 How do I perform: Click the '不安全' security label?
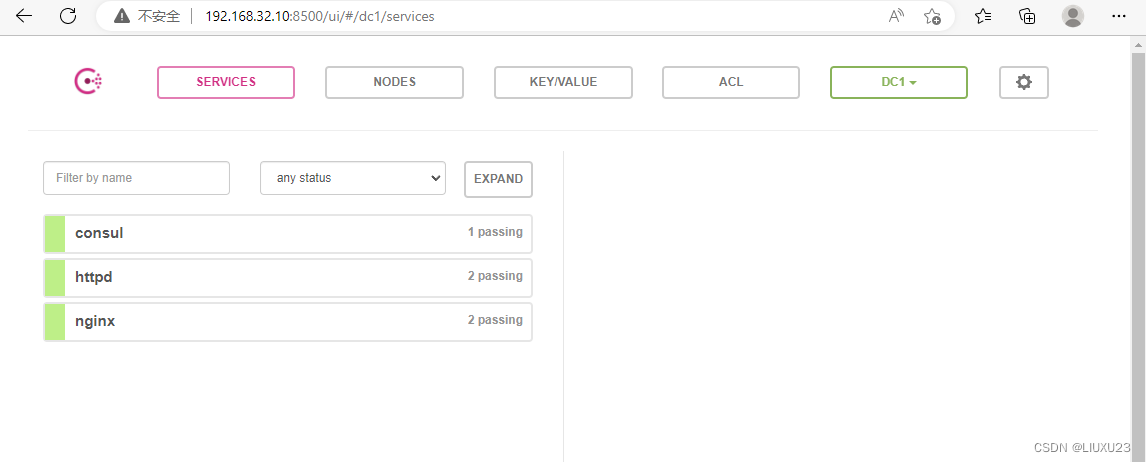tap(159, 16)
